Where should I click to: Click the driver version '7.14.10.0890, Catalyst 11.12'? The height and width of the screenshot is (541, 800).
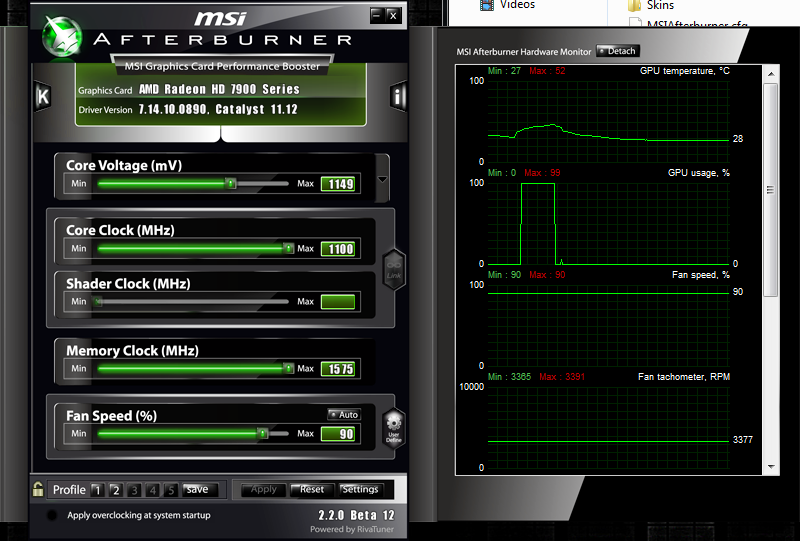[218, 109]
